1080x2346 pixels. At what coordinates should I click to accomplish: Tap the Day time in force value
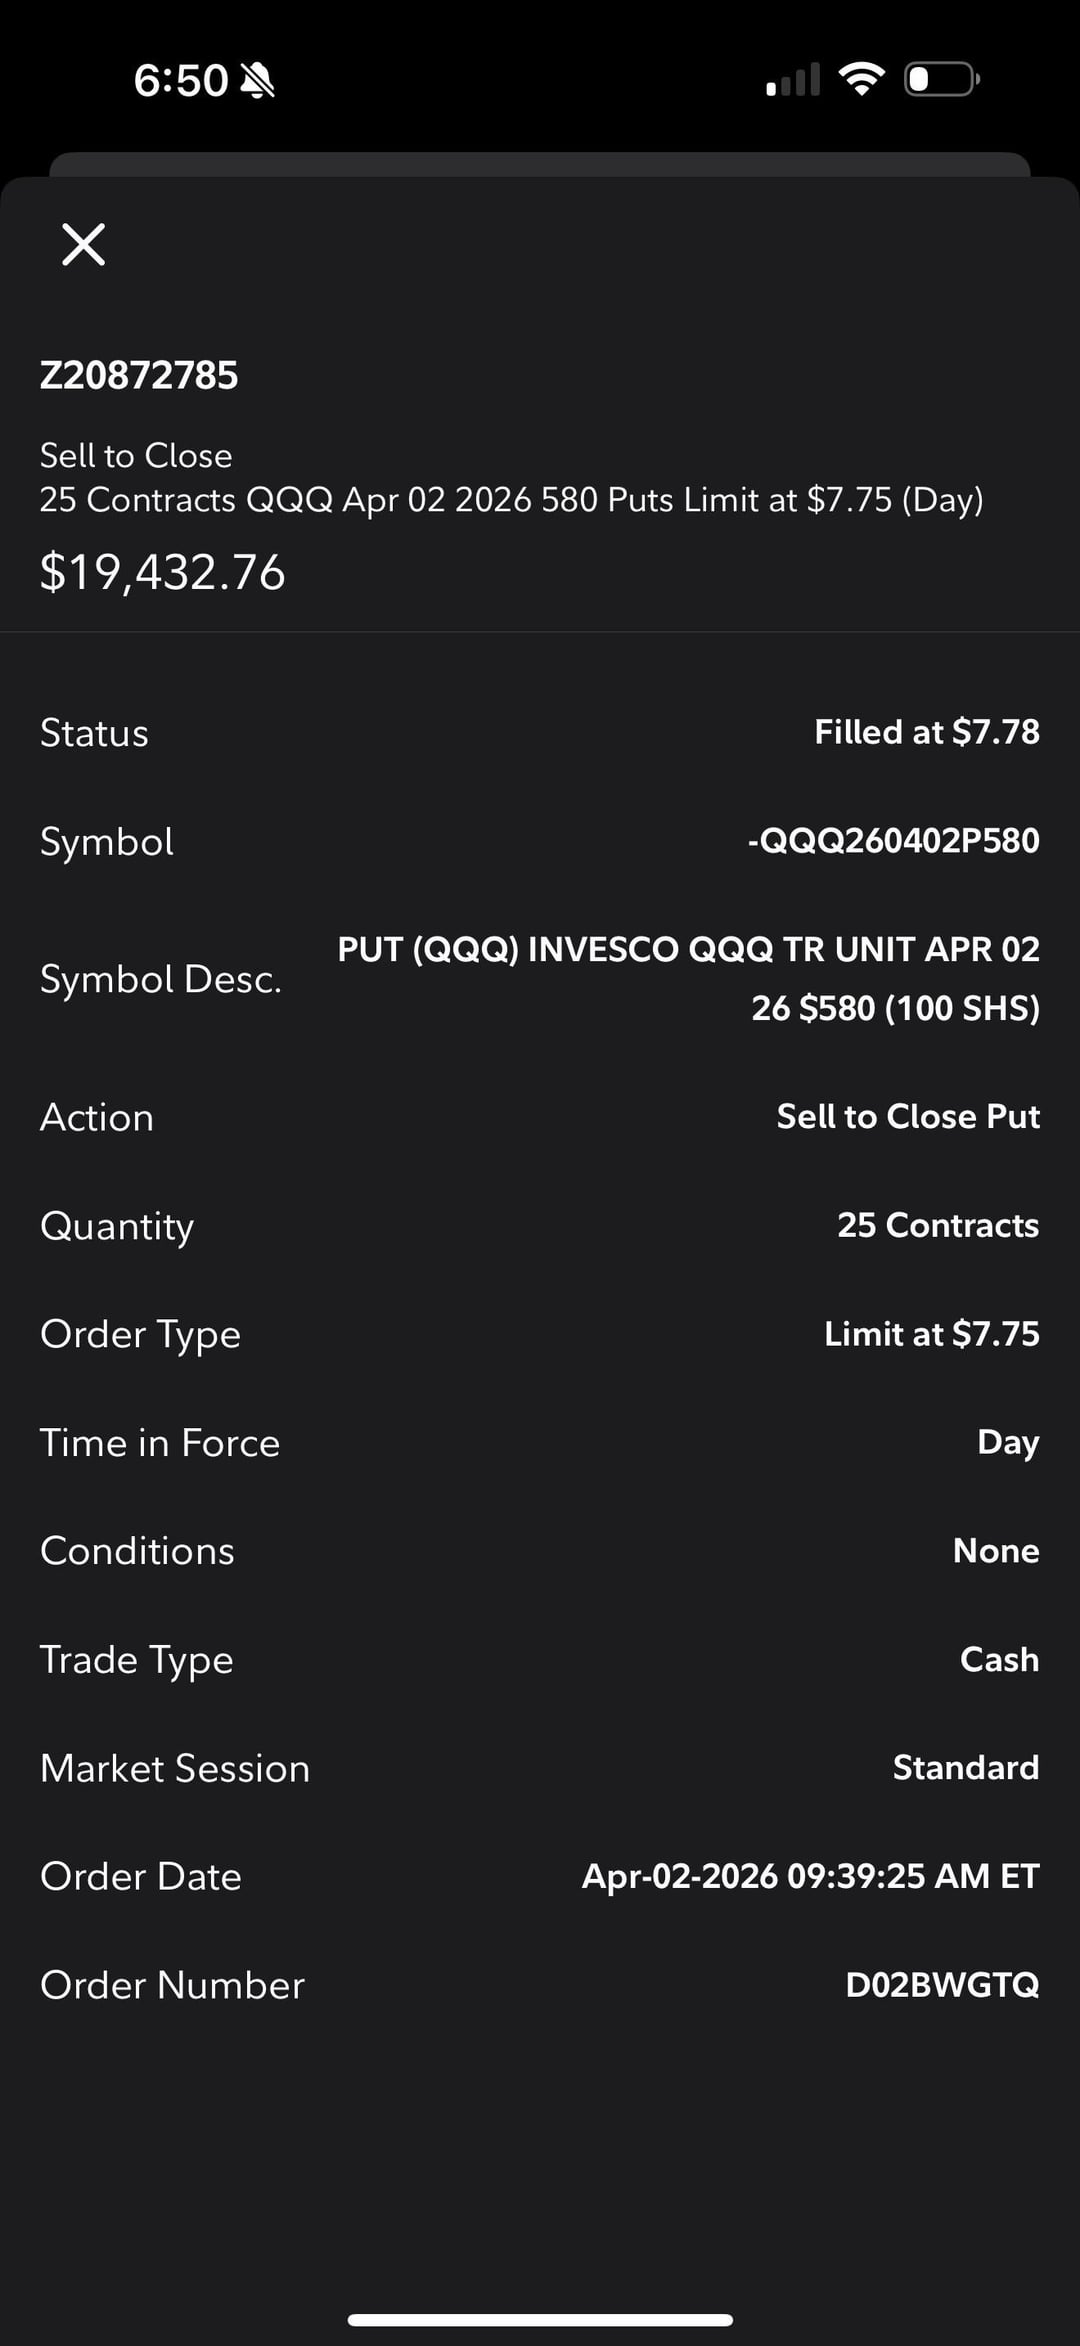[1007, 1442]
